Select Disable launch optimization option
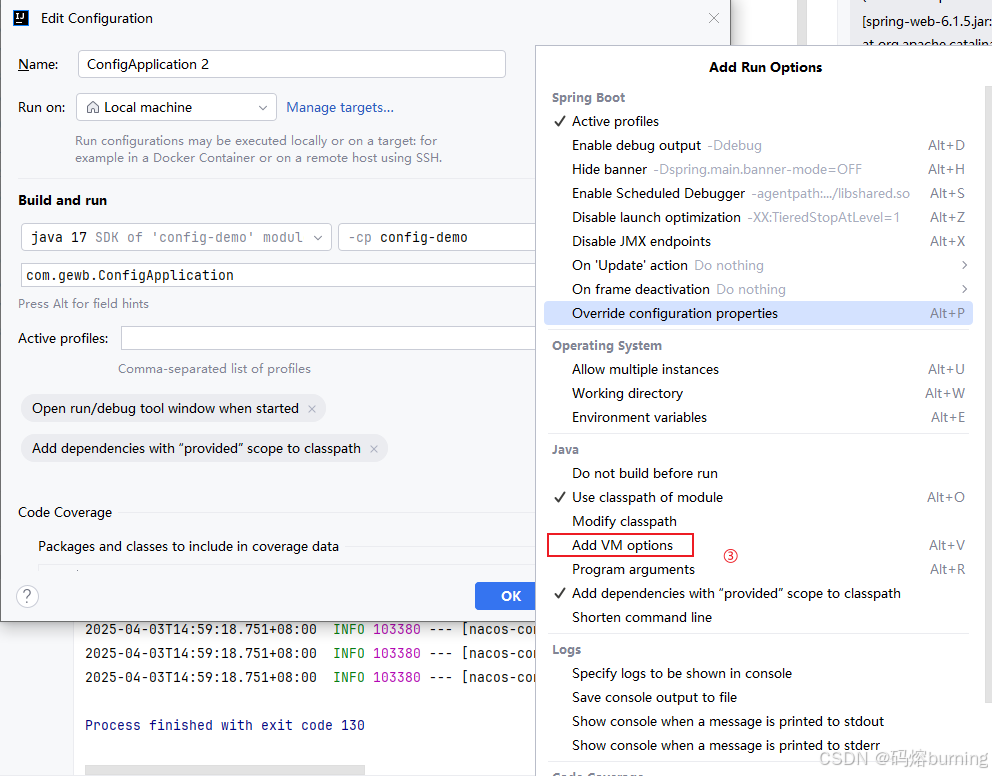The image size is (992, 776). pos(758,218)
